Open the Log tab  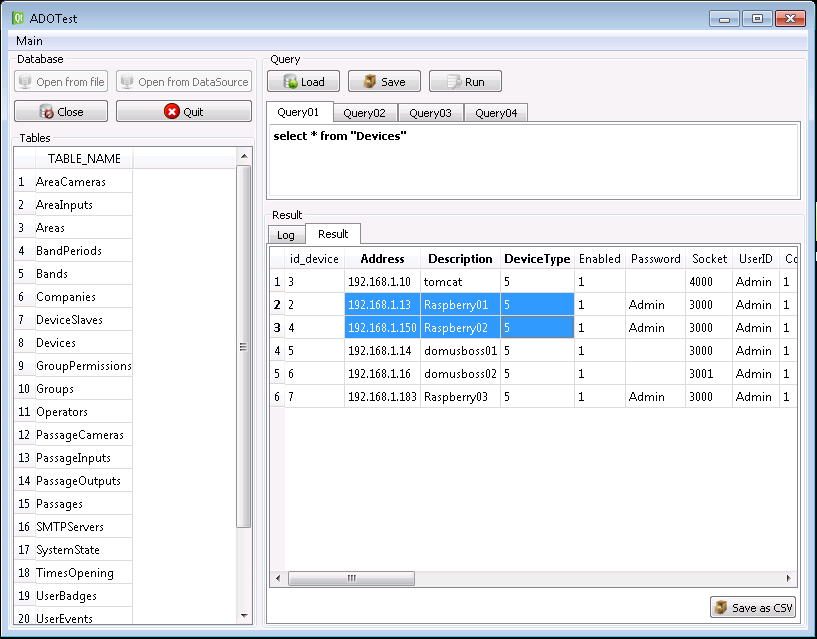pyautogui.click(x=286, y=235)
